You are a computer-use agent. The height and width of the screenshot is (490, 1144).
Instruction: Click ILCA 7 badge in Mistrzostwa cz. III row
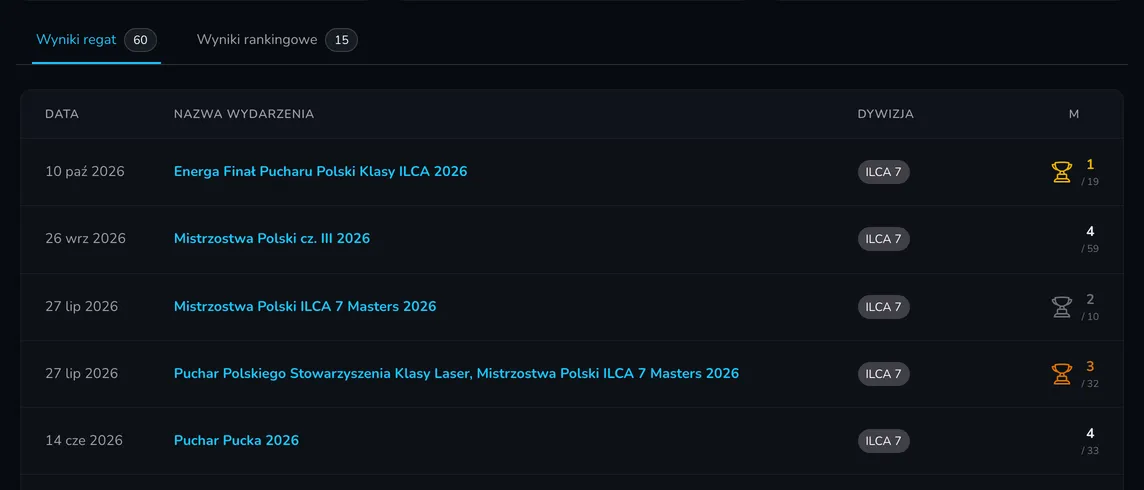(884, 239)
